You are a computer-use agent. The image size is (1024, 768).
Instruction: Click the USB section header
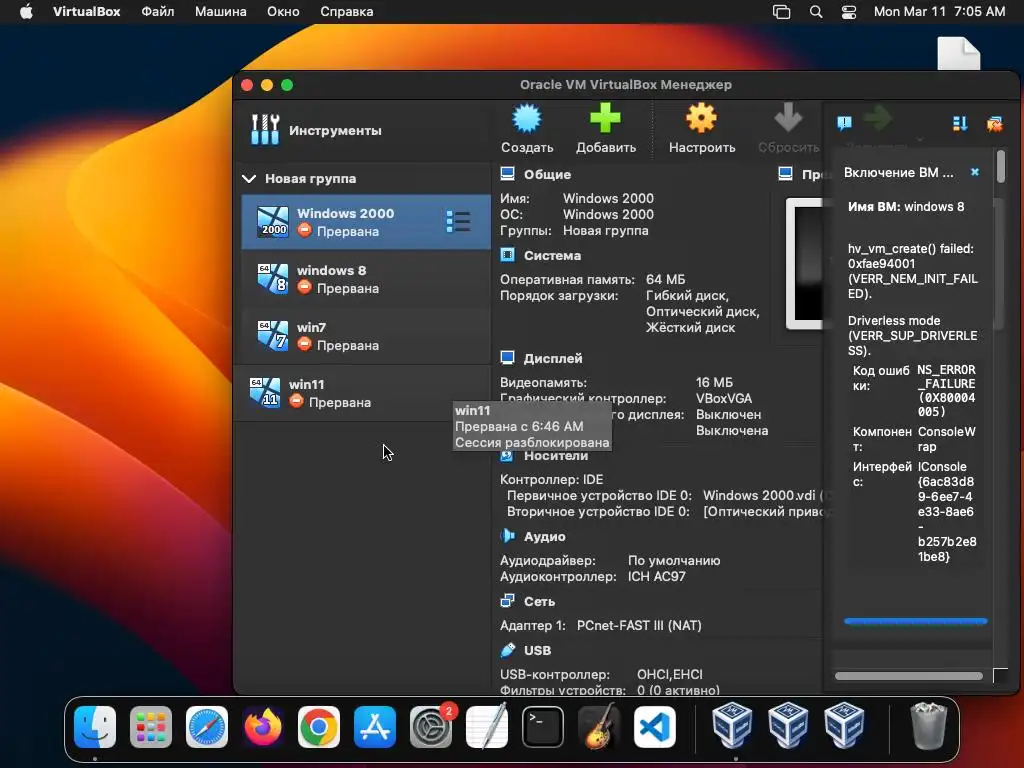[x=537, y=650]
